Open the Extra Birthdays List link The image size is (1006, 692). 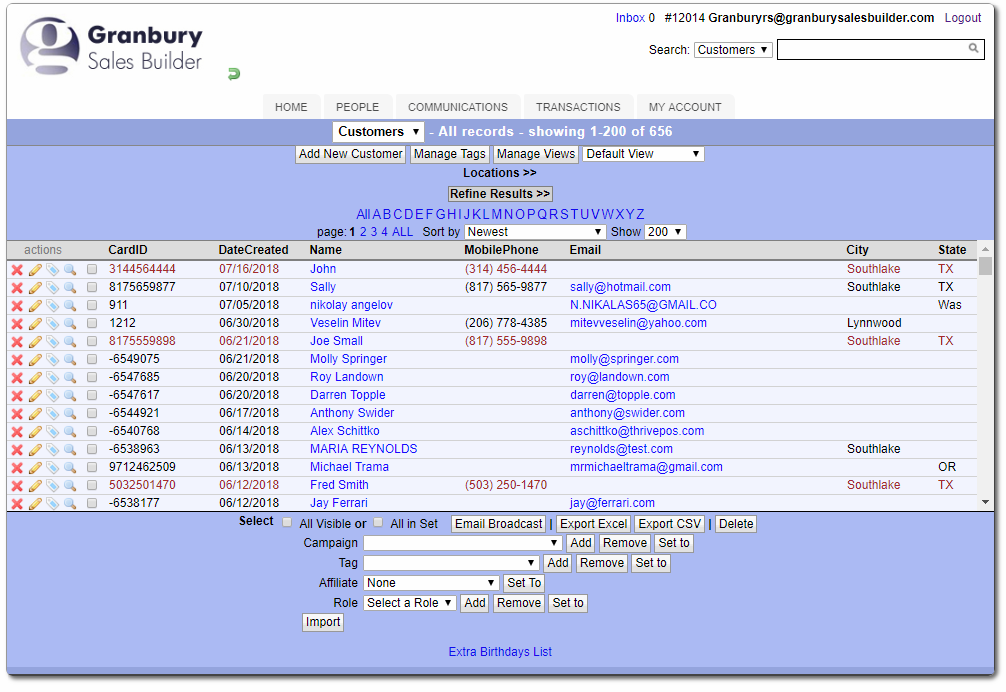[x=500, y=652]
